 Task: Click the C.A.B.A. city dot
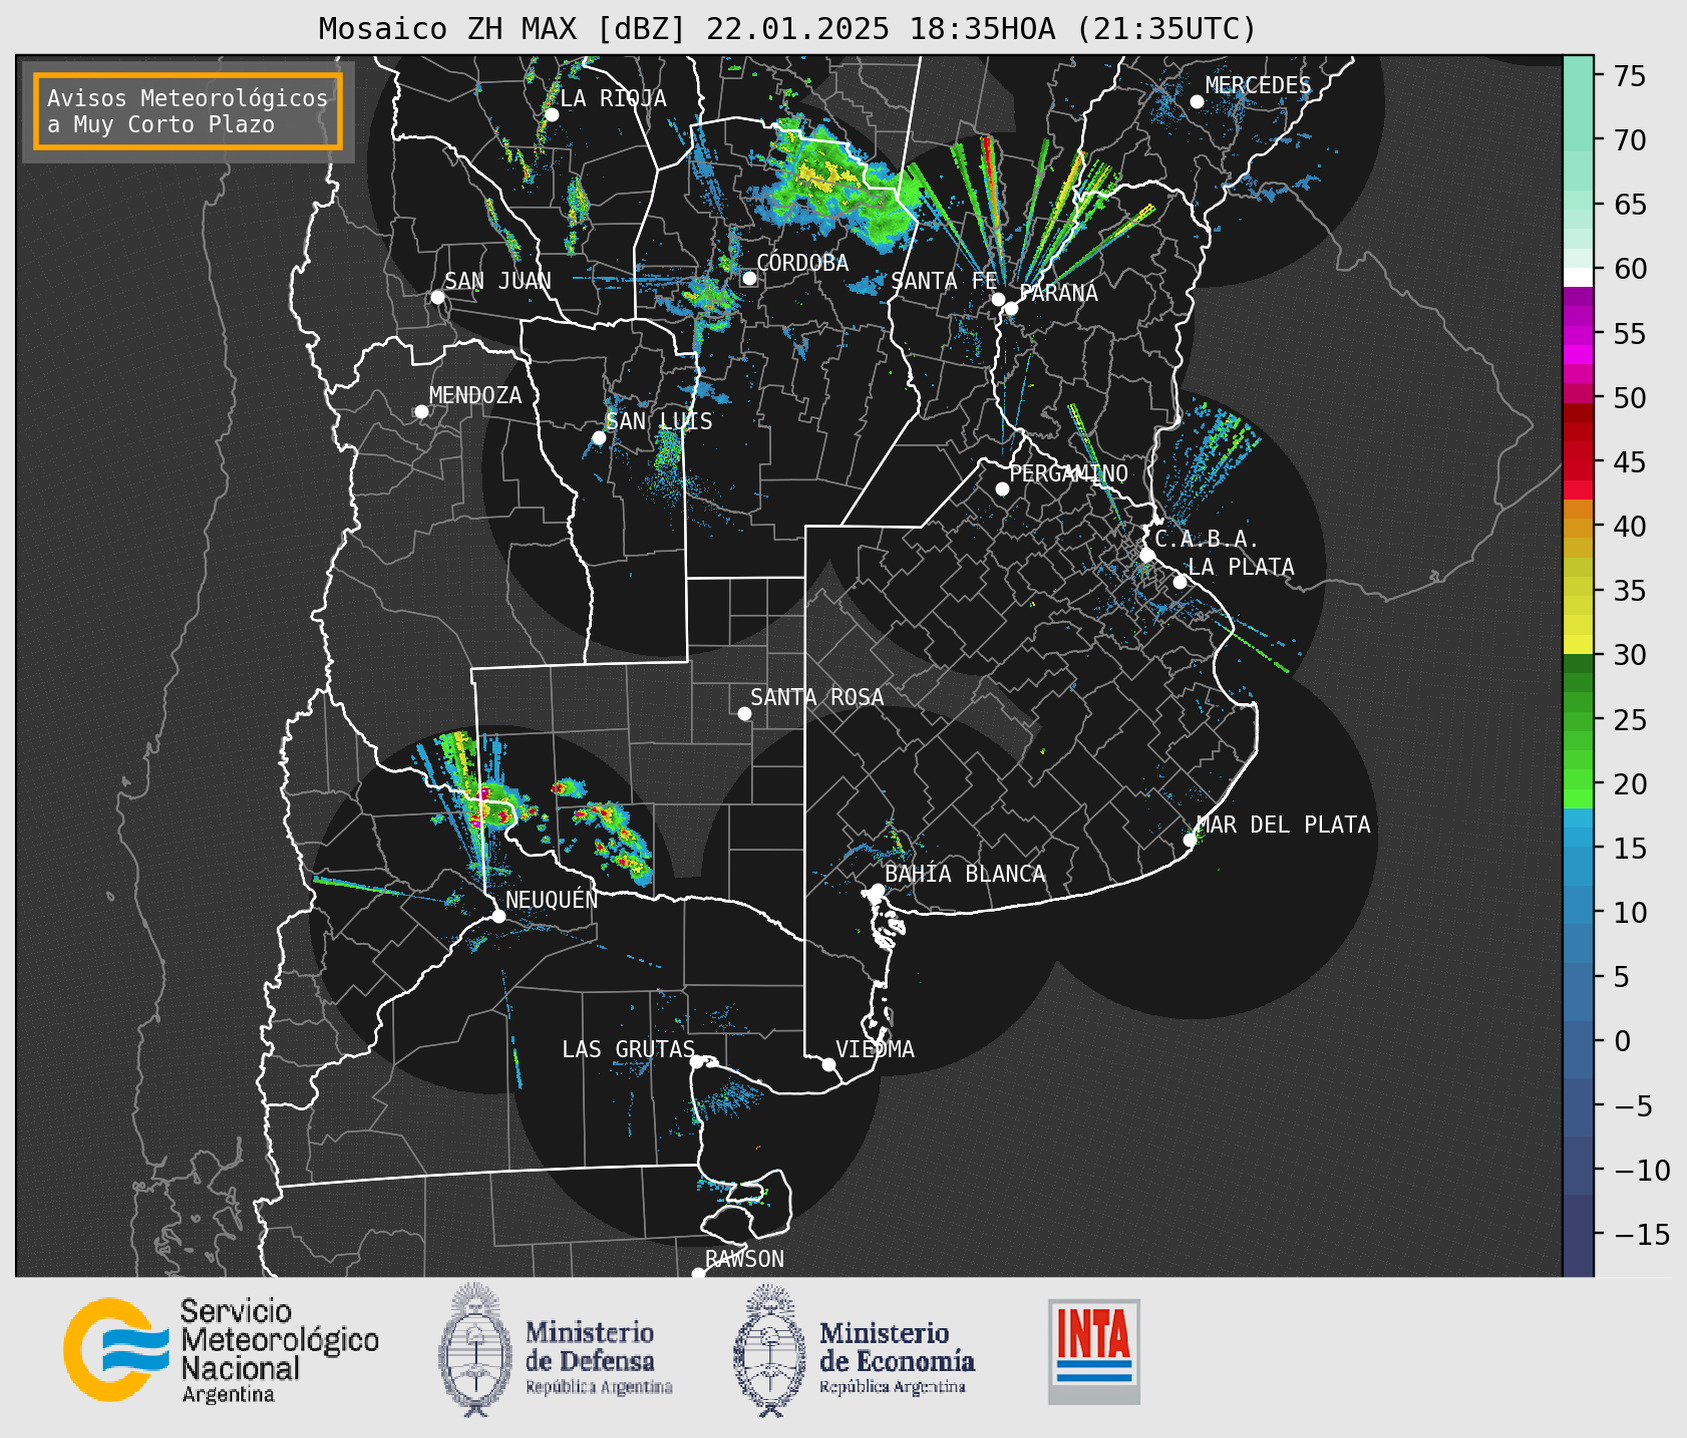[1147, 555]
